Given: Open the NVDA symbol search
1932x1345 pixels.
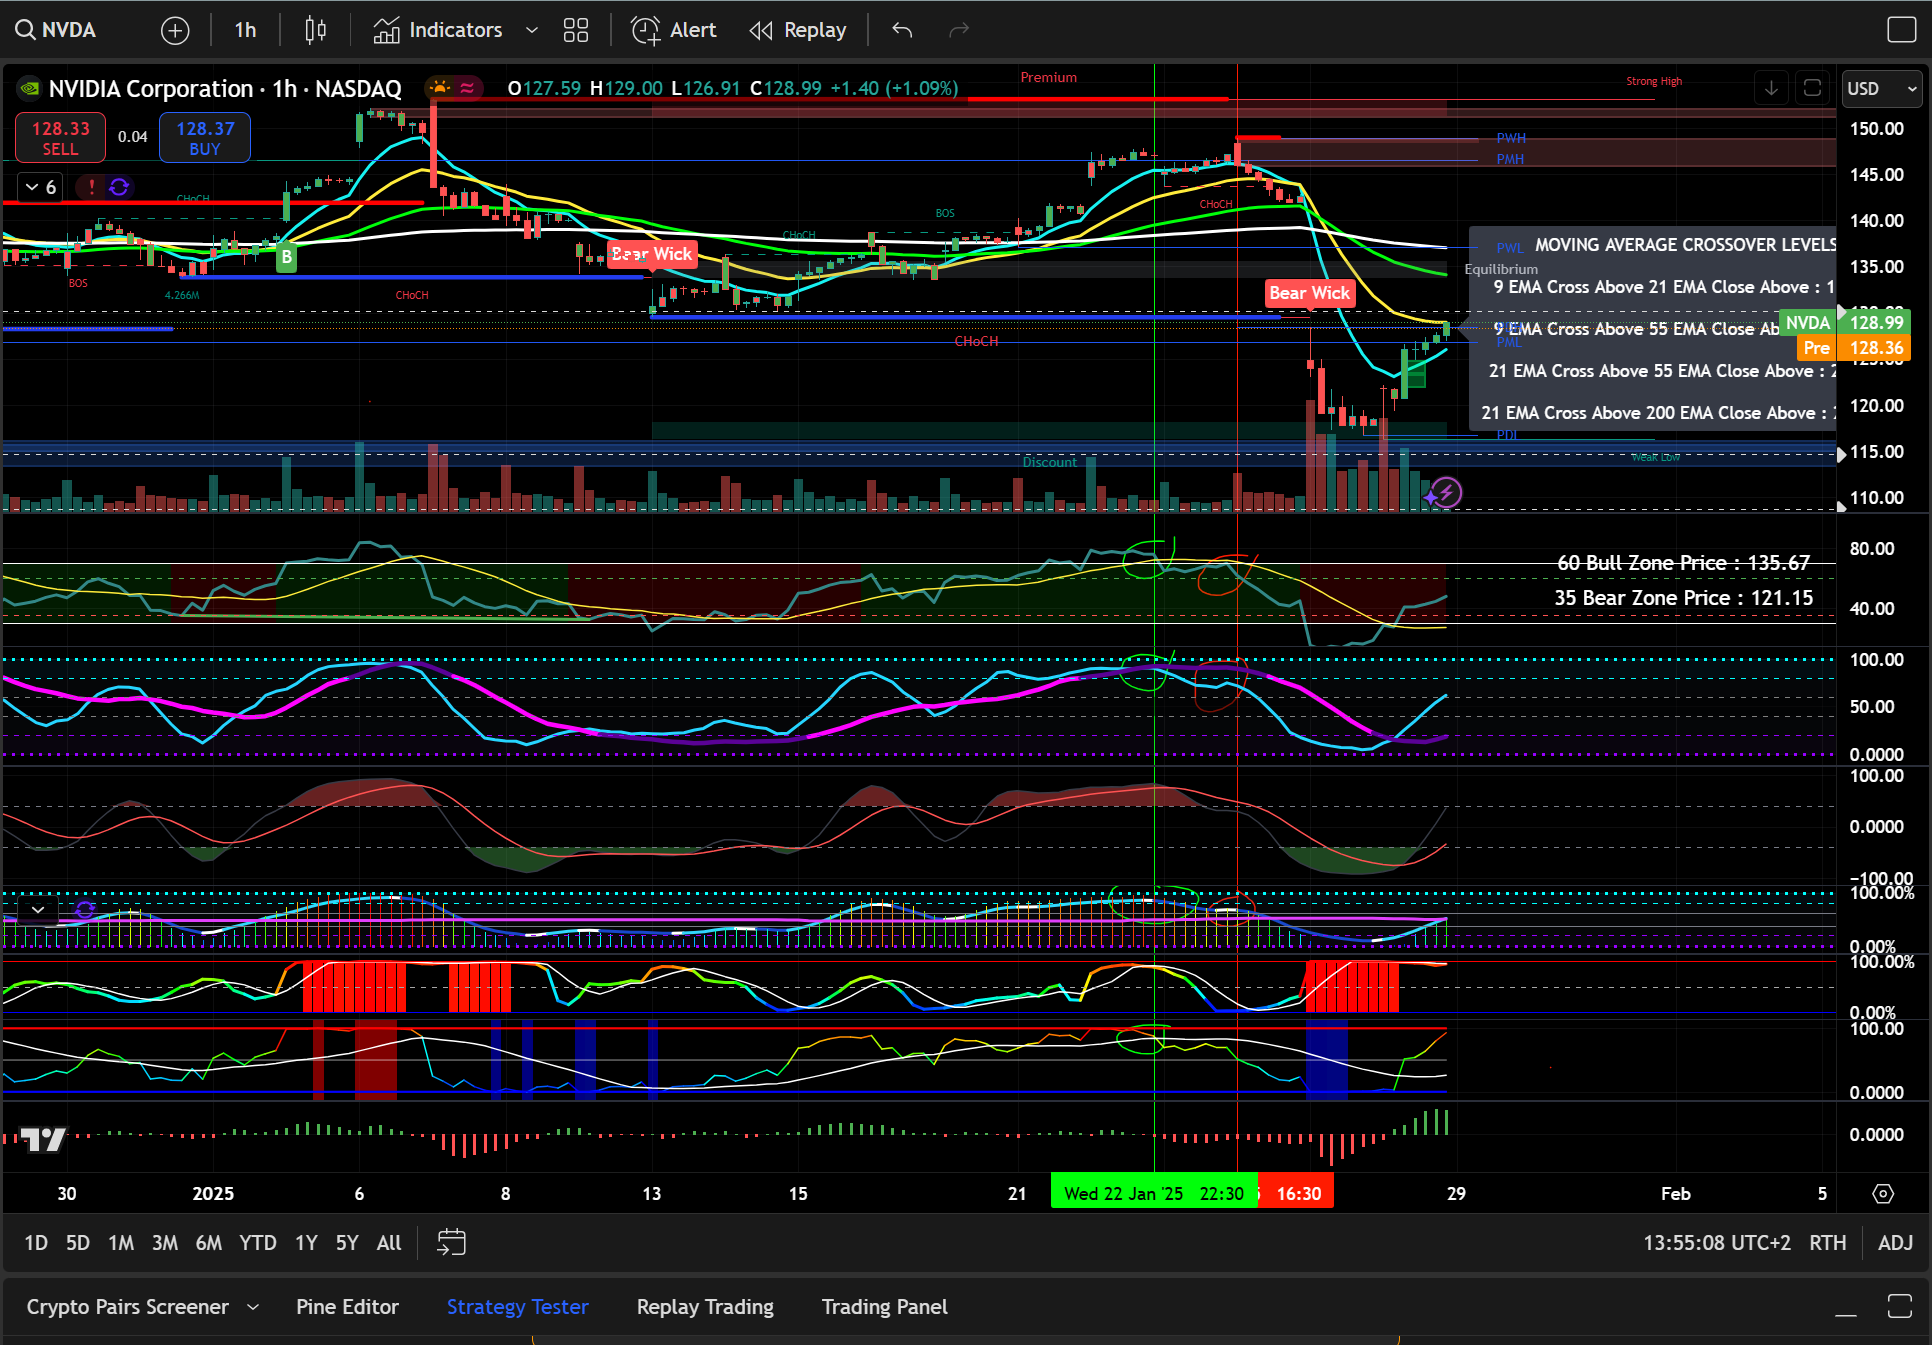Looking at the screenshot, I should [x=56, y=30].
